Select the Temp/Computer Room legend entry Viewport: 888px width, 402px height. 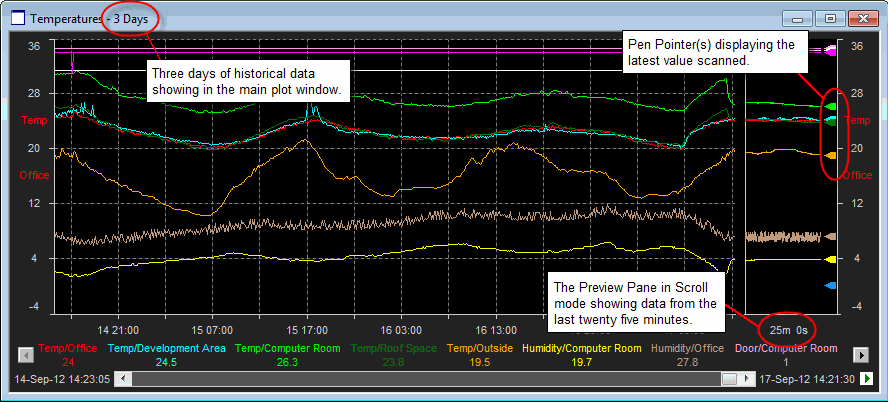(x=286, y=348)
